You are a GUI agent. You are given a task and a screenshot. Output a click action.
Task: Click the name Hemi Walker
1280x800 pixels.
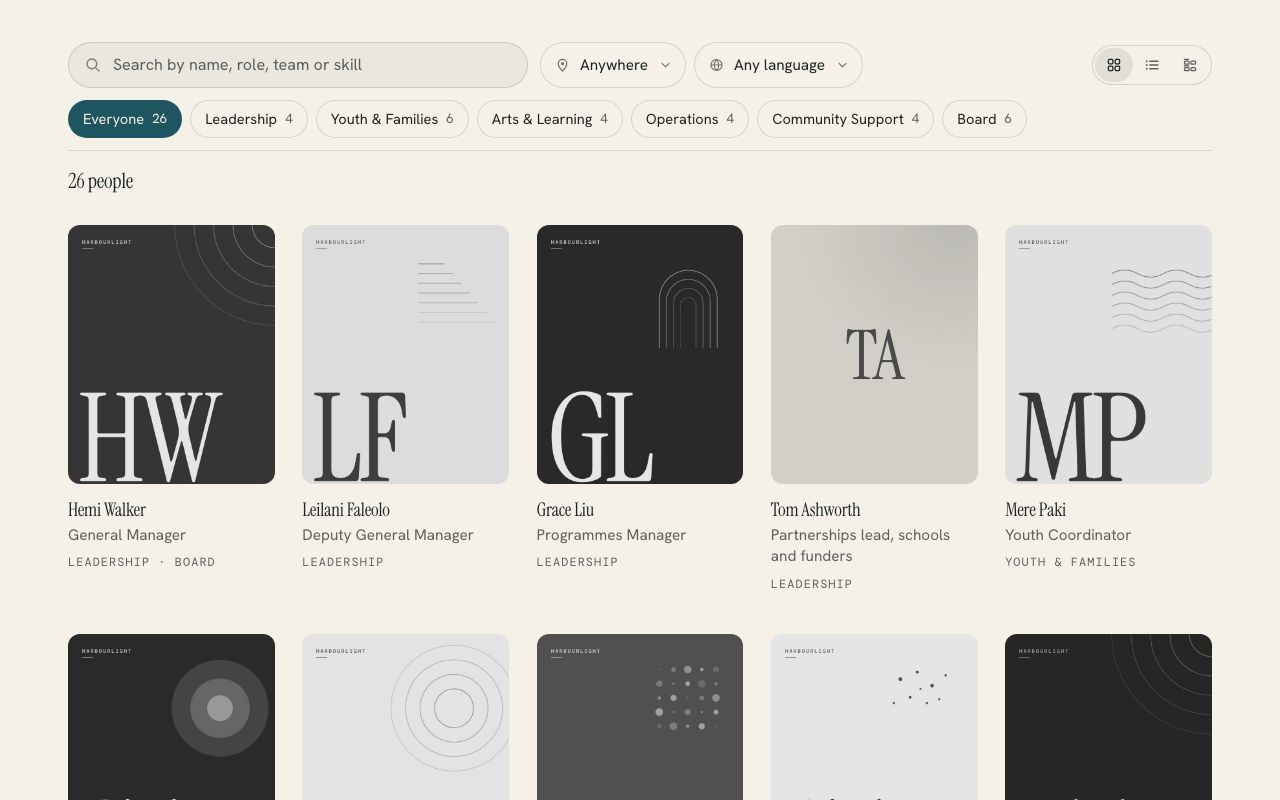click(107, 510)
